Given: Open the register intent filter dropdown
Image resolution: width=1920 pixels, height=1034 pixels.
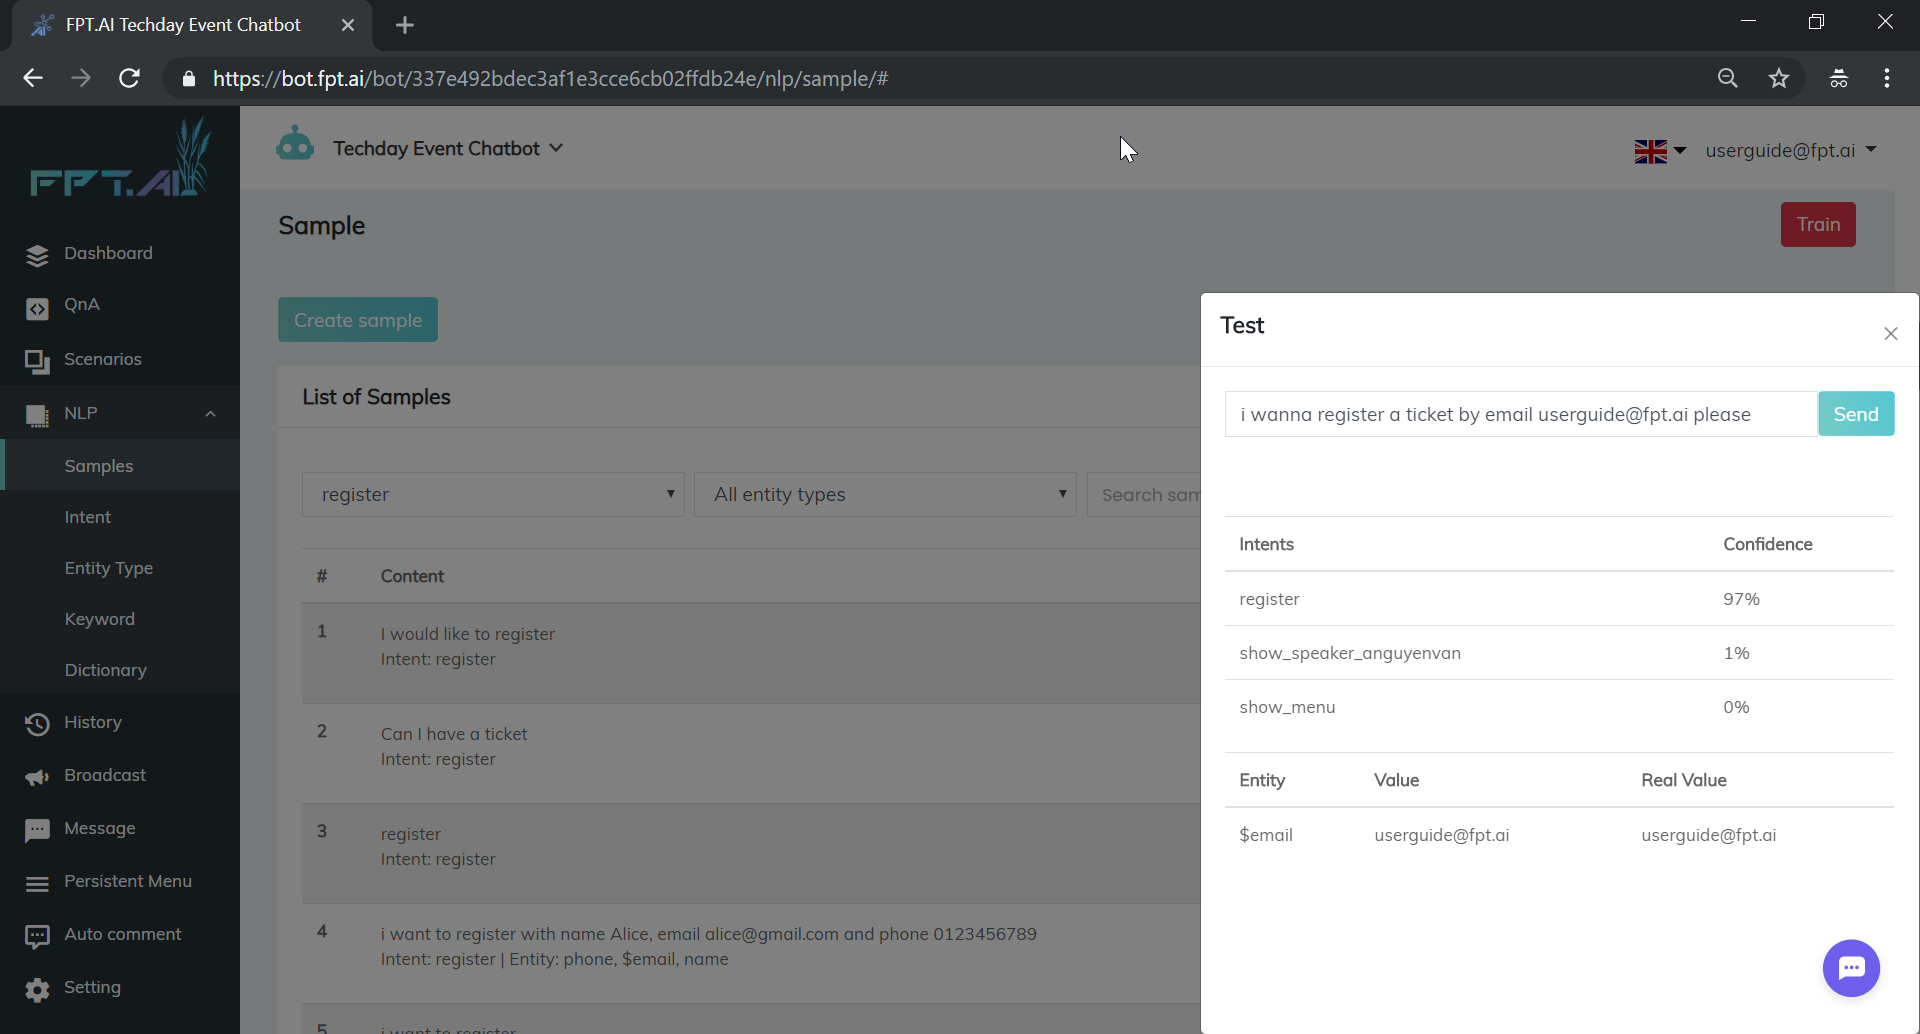Looking at the screenshot, I should 493,494.
